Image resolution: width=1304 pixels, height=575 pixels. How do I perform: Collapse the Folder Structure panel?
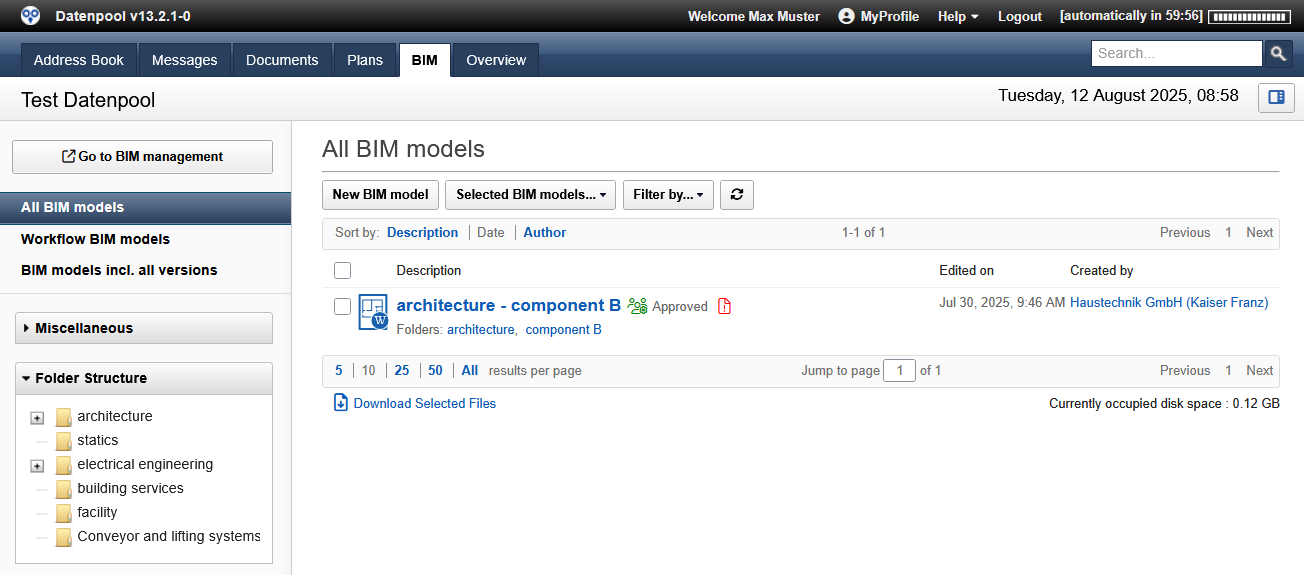pyautogui.click(x=144, y=378)
